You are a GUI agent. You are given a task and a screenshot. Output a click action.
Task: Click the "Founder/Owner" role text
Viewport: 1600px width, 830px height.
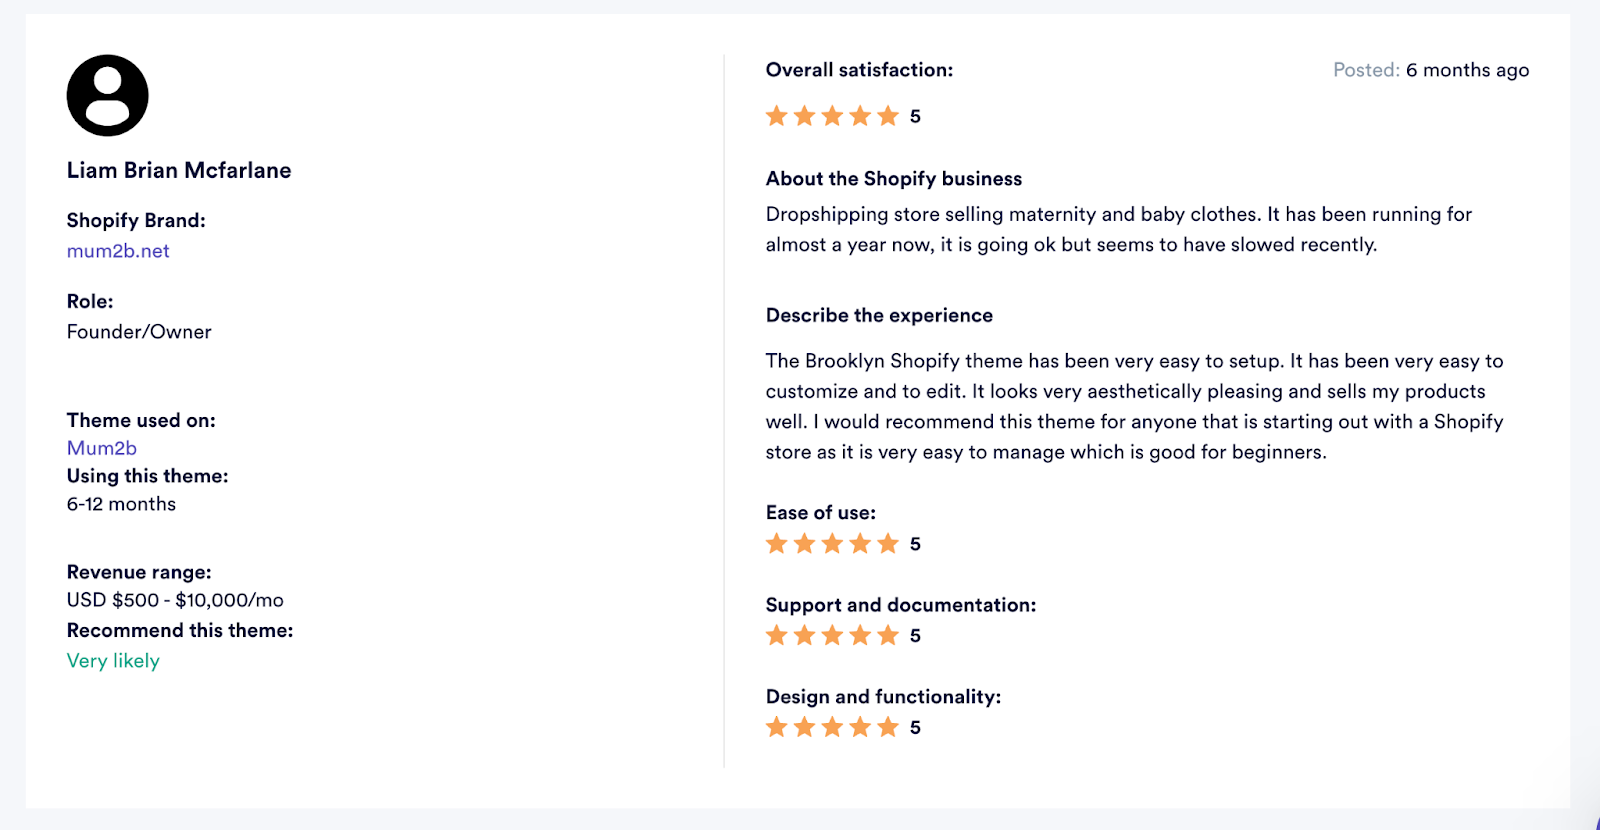[139, 332]
